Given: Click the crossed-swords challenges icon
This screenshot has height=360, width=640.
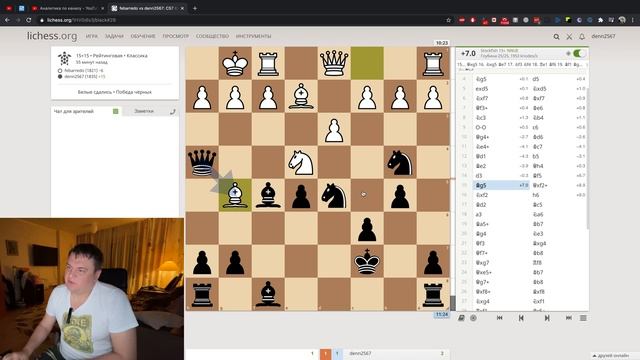Looking at the screenshot, I should (x=569, y=37).
